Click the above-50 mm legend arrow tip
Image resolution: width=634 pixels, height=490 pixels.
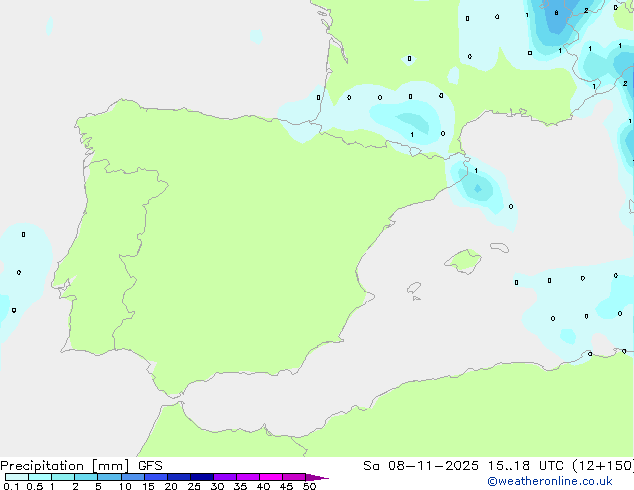point(317,477)
